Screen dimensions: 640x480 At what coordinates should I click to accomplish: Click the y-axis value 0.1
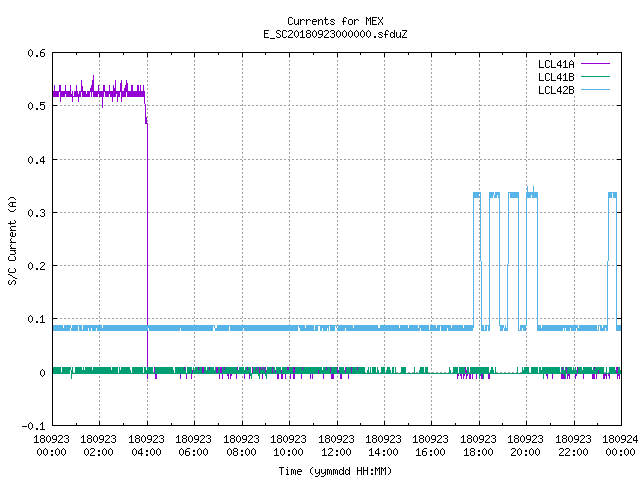coord(36,319)
